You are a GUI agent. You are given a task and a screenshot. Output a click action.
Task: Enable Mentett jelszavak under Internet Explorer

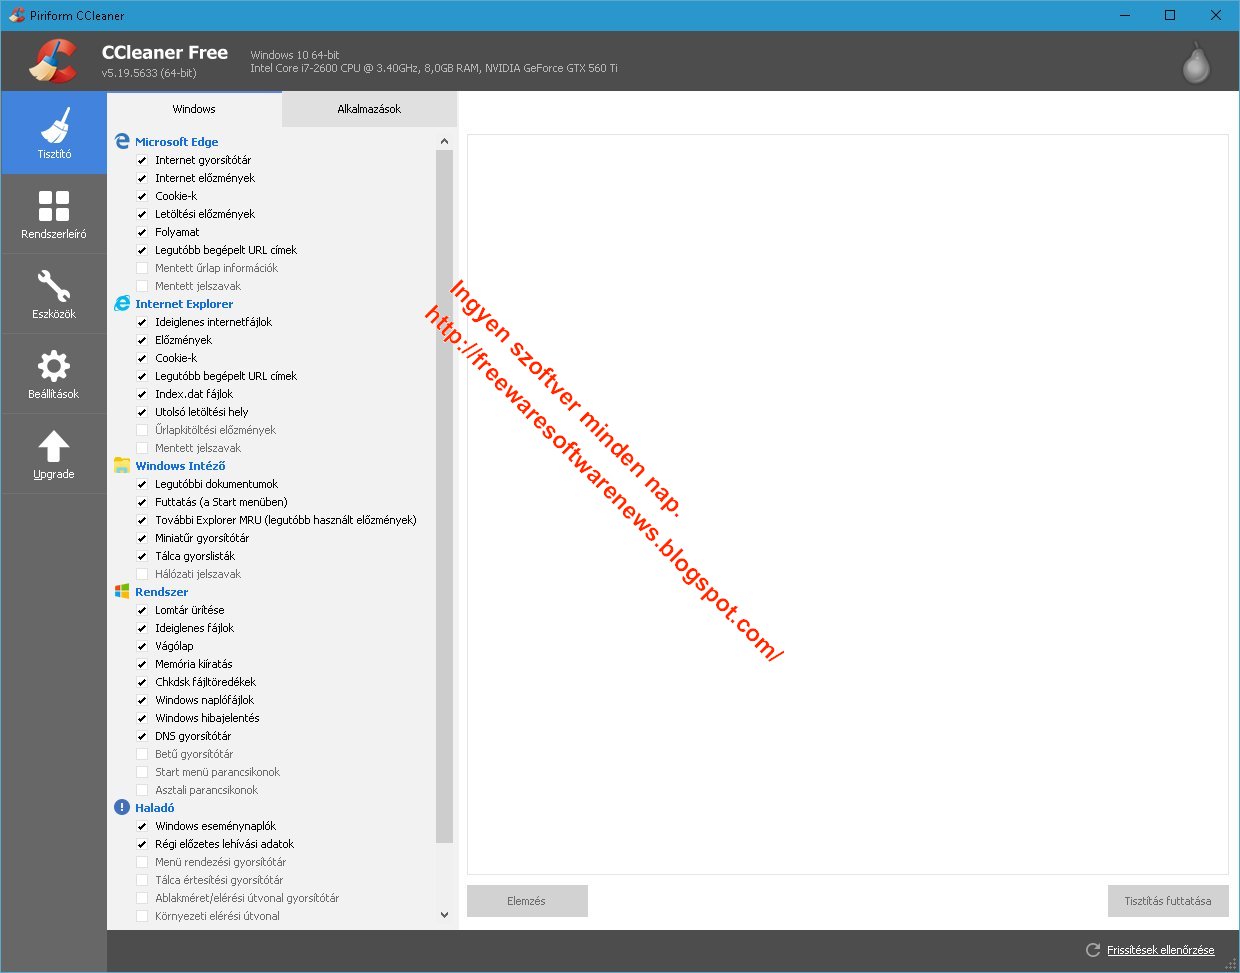coord(143,448)
